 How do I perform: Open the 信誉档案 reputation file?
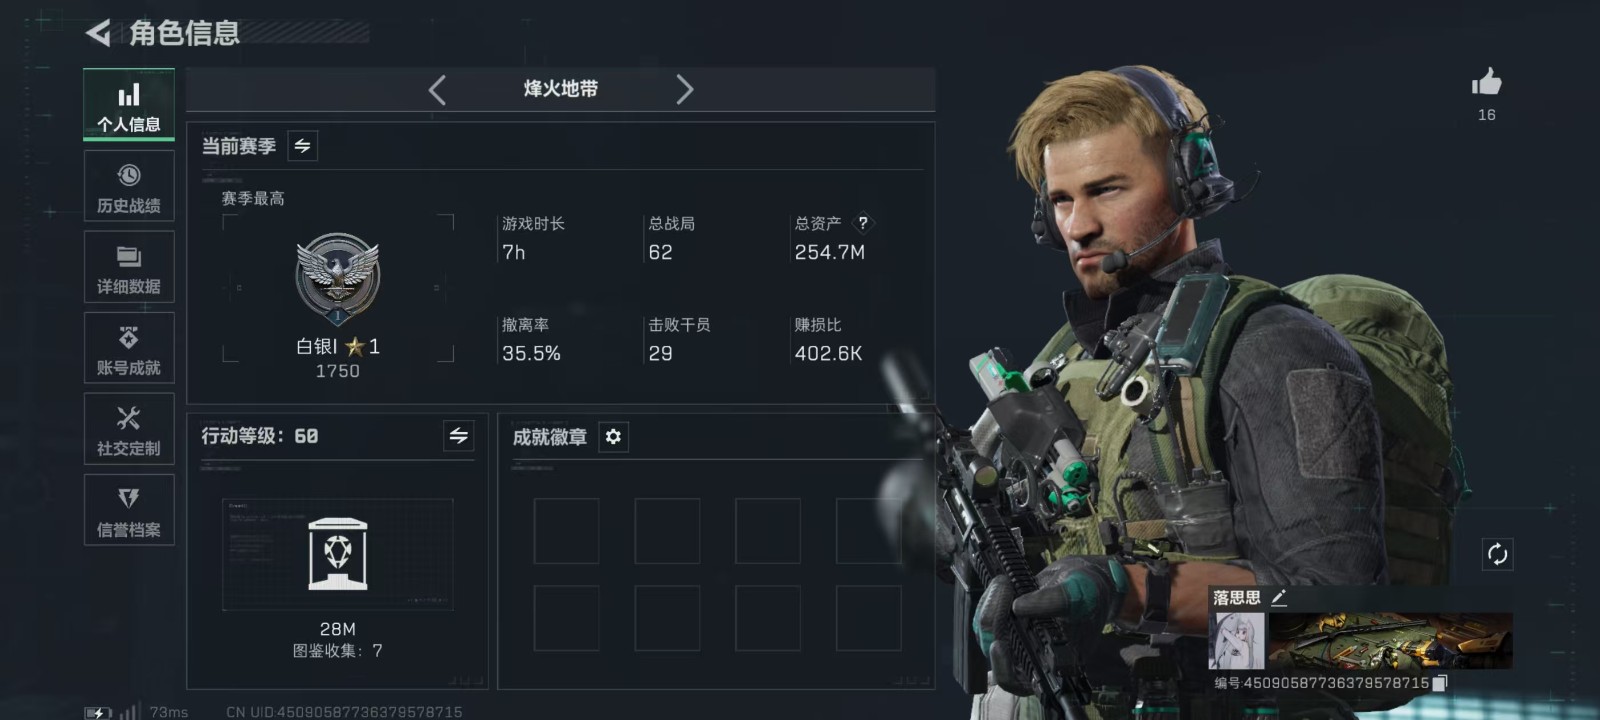click(129, 510)
